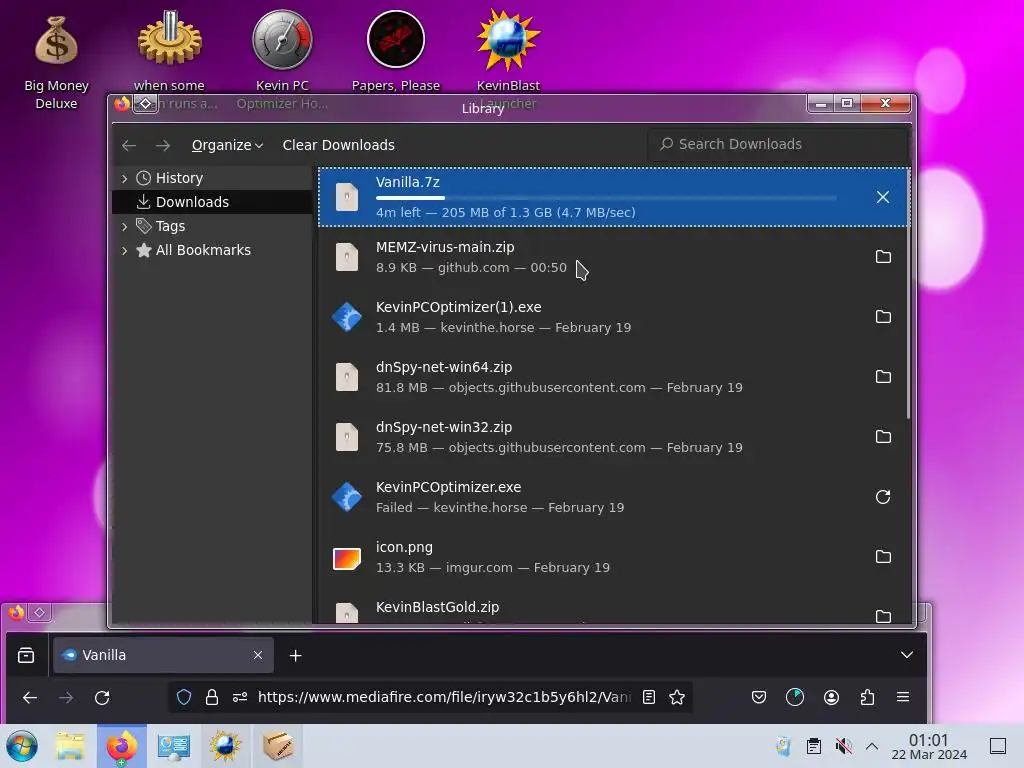The image size is (1024, 768).
Task: Retry the failed KevinPCOptimizer.exe download
Action: coord(883,497)
